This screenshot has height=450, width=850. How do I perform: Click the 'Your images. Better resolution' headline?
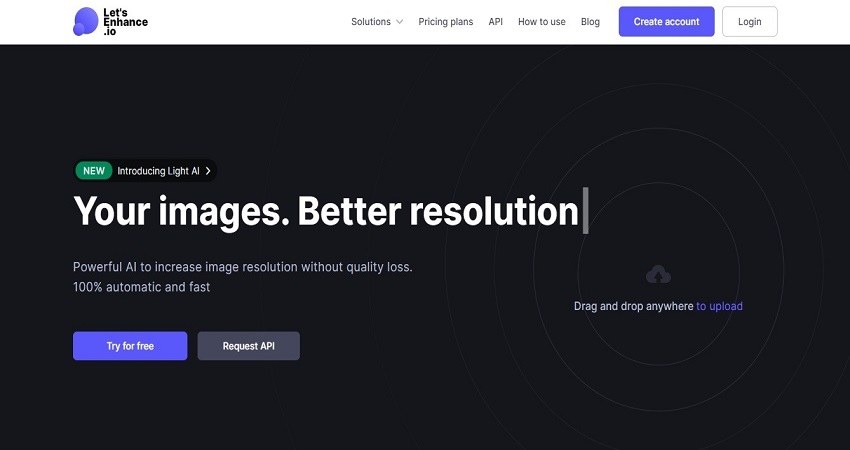[x=326, y=211]
